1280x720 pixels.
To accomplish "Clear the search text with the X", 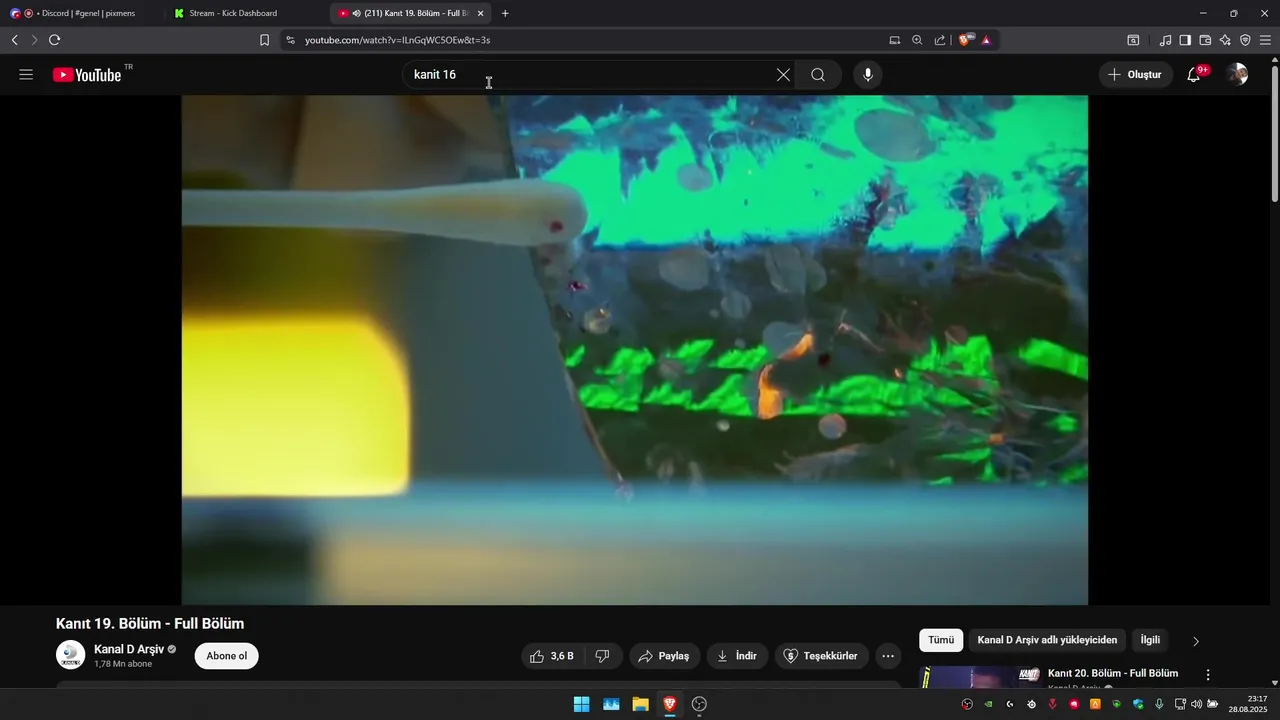I will pos(783,75).
